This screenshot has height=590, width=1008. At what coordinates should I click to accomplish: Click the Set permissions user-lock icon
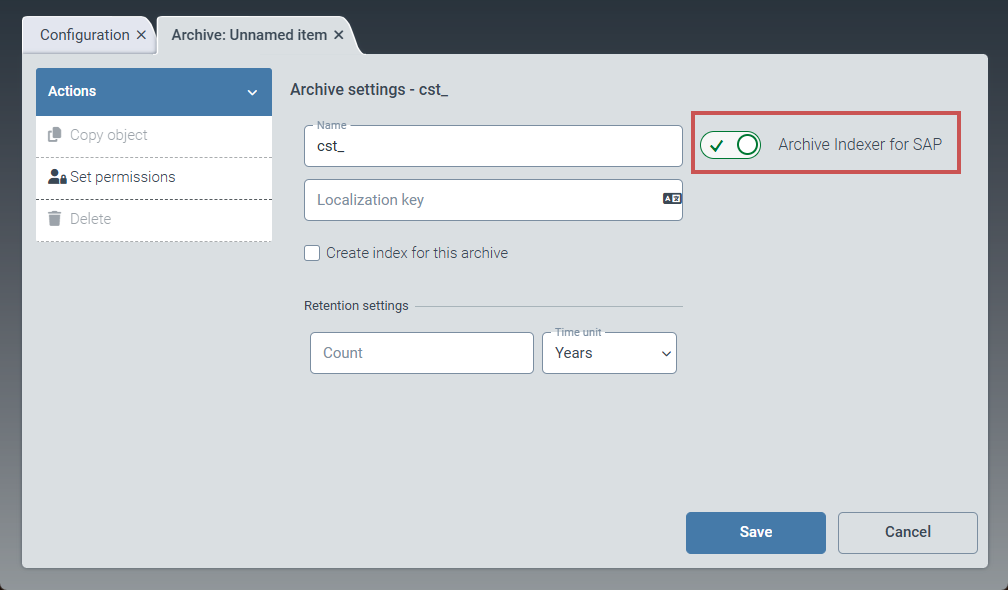tap(57, 177)
